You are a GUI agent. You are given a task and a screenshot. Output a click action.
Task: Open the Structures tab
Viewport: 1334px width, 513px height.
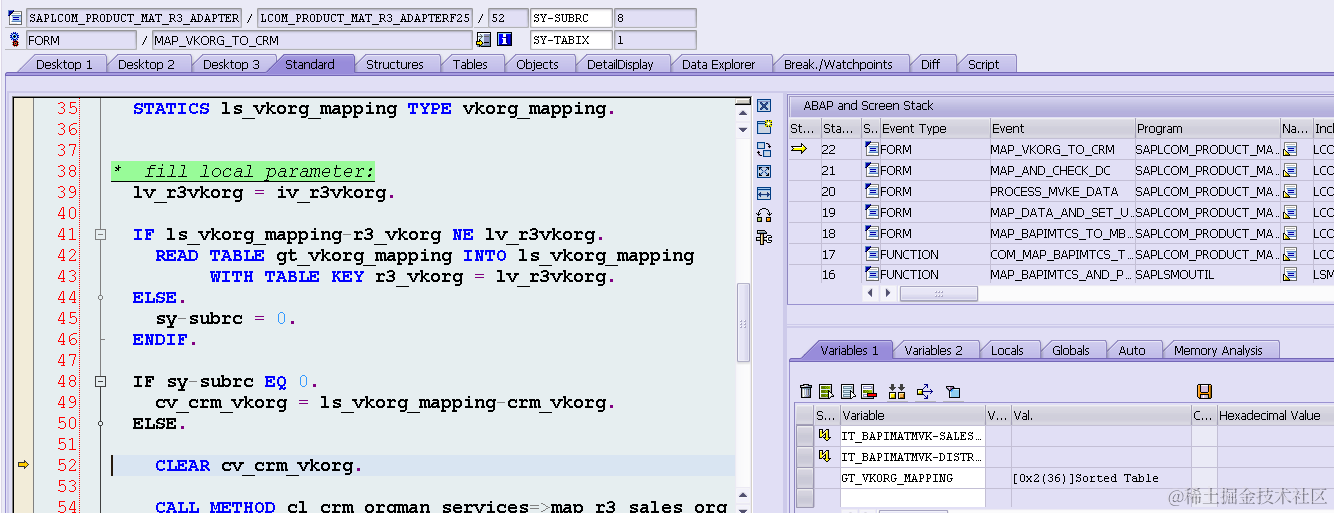394,64
